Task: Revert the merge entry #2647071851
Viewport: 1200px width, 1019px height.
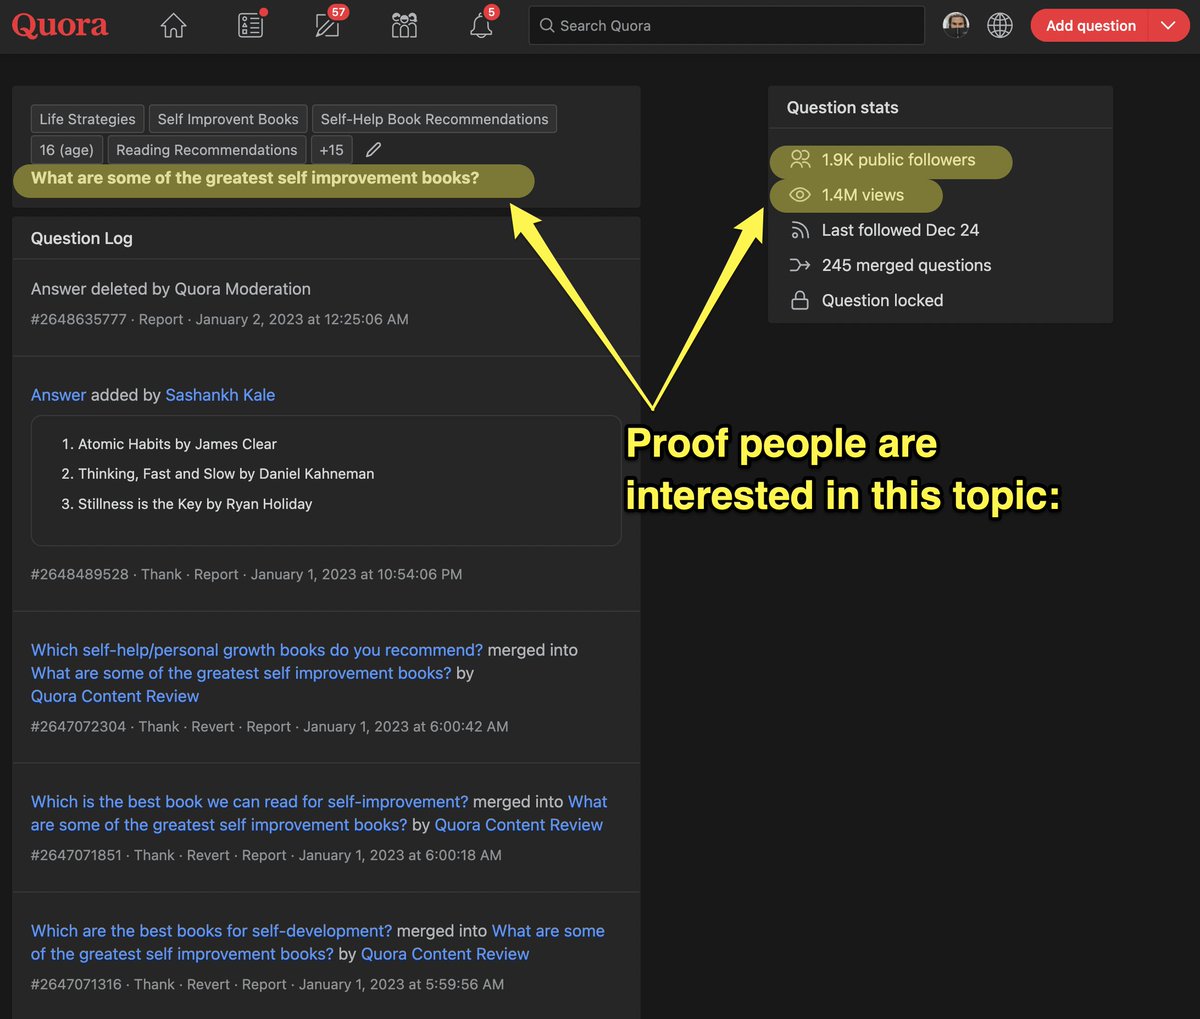Action: click(x=208, y=855)
